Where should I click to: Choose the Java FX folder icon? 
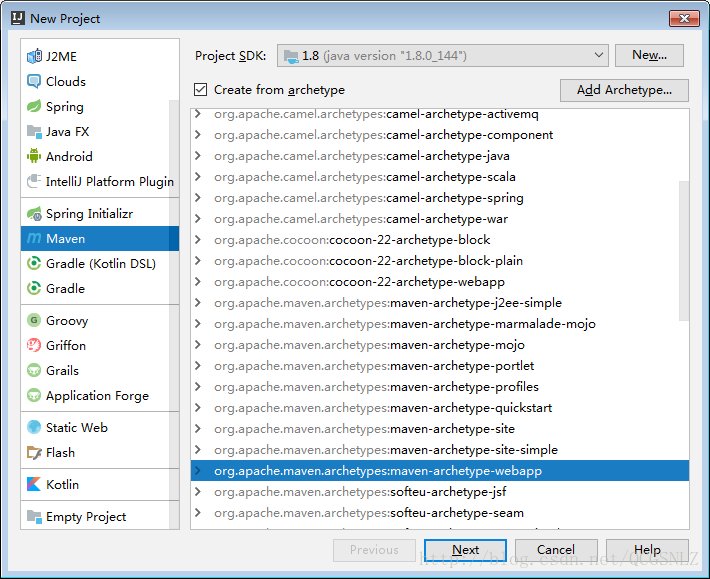pos(34,131)
